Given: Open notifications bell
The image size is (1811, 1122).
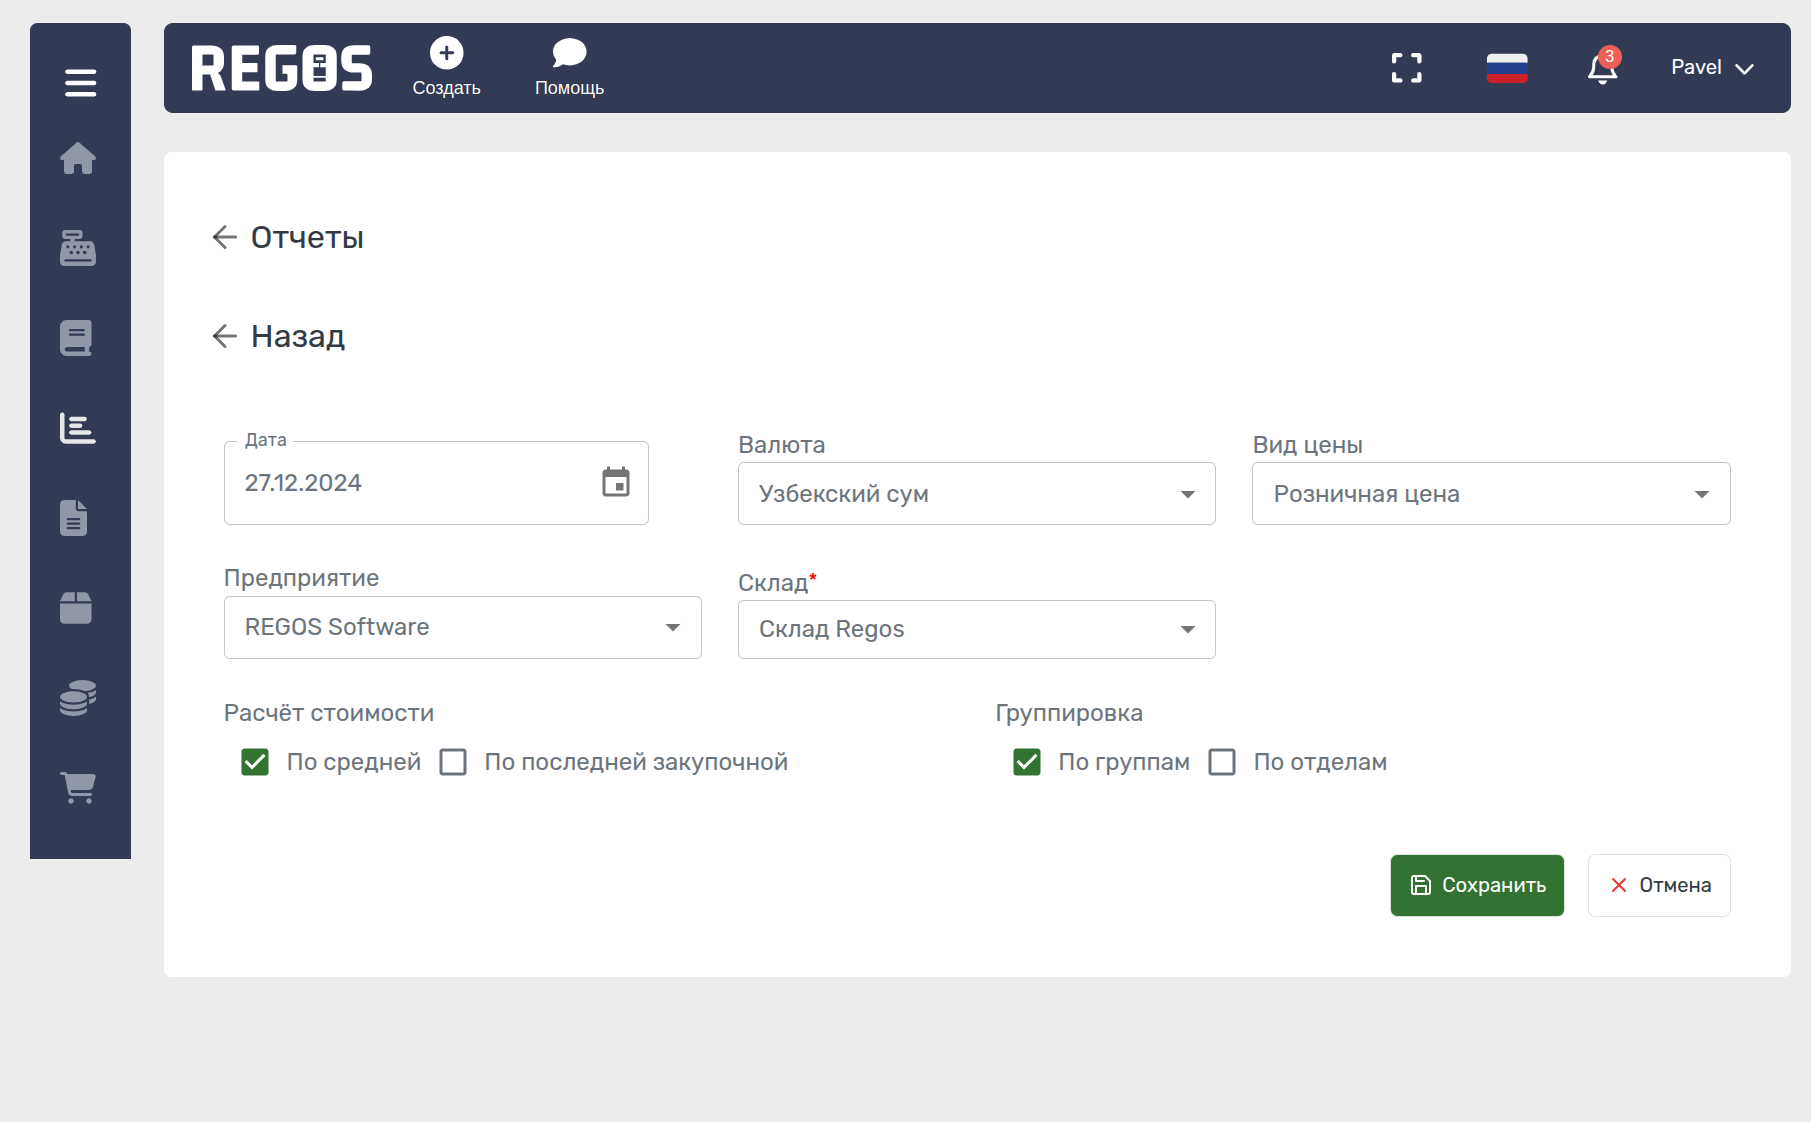Looking at the screenshot, I should 1602,68.
